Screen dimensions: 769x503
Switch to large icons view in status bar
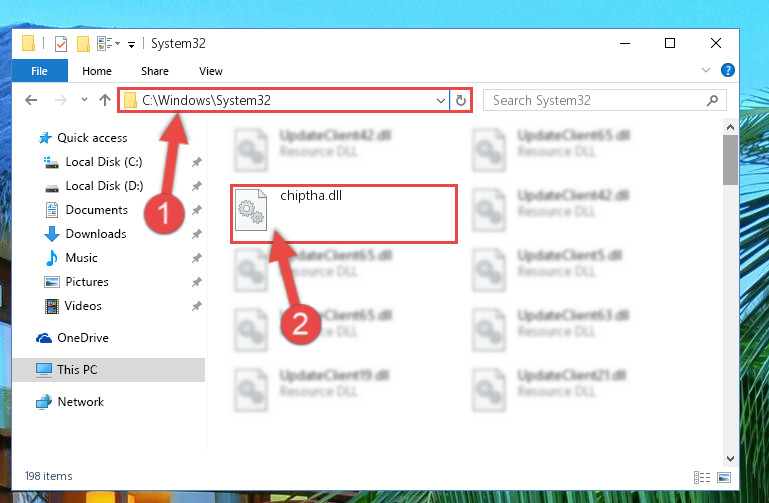click(x=724, y=477)
